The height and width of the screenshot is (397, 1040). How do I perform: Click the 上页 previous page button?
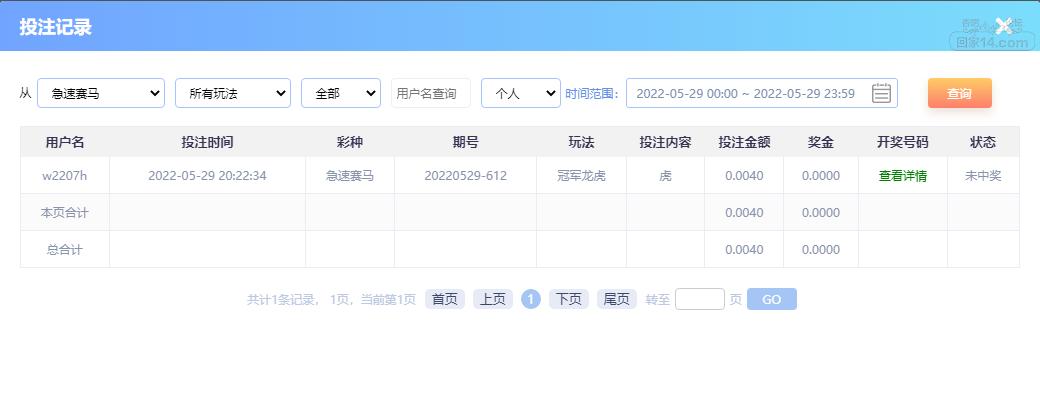(x=493, y=300)
